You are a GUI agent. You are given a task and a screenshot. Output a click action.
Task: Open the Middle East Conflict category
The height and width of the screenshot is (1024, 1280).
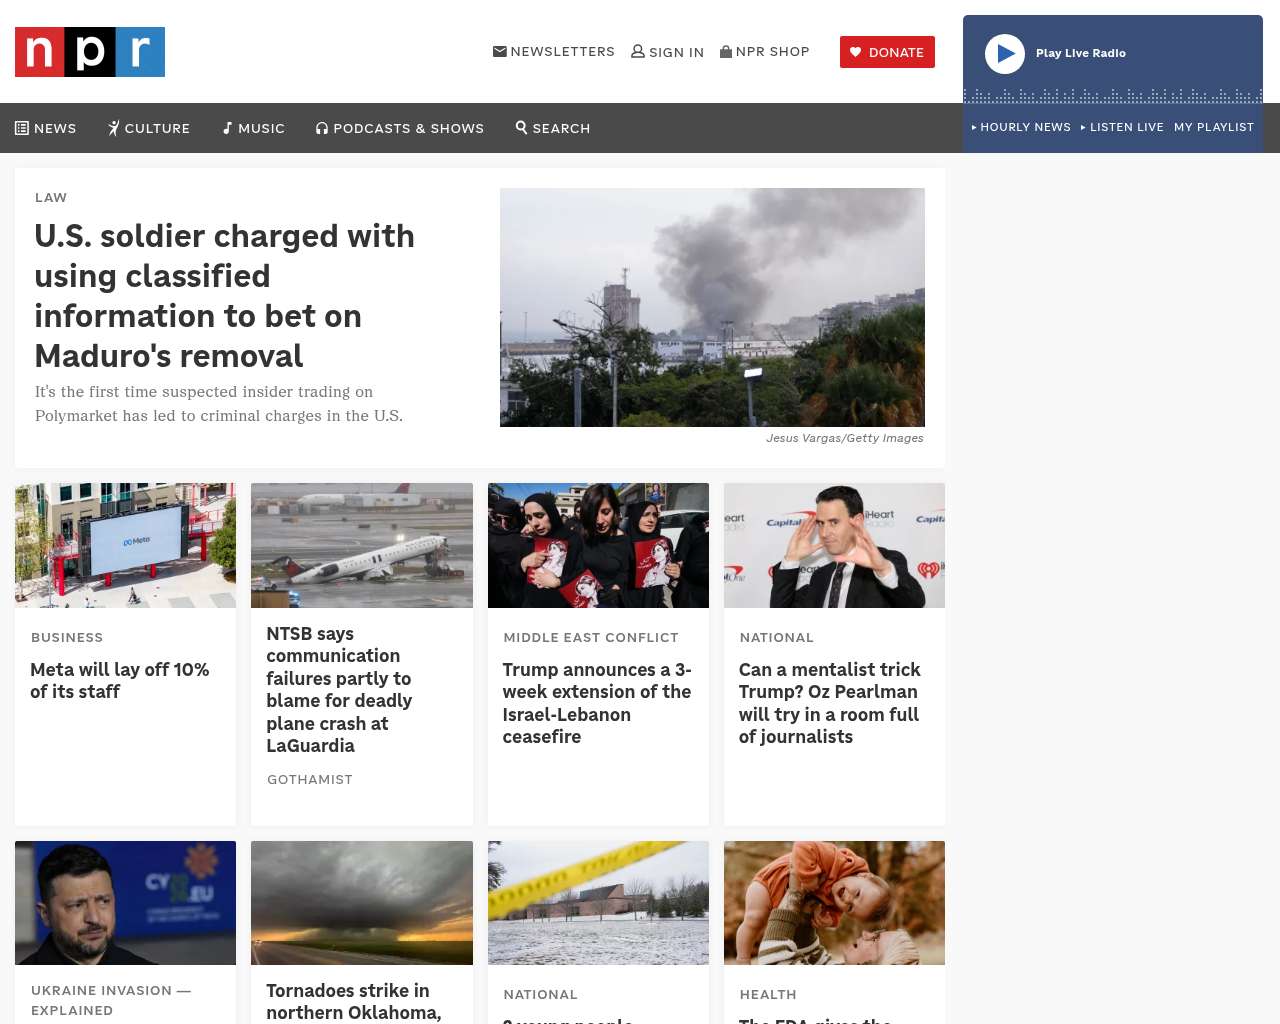pos(591,637)
